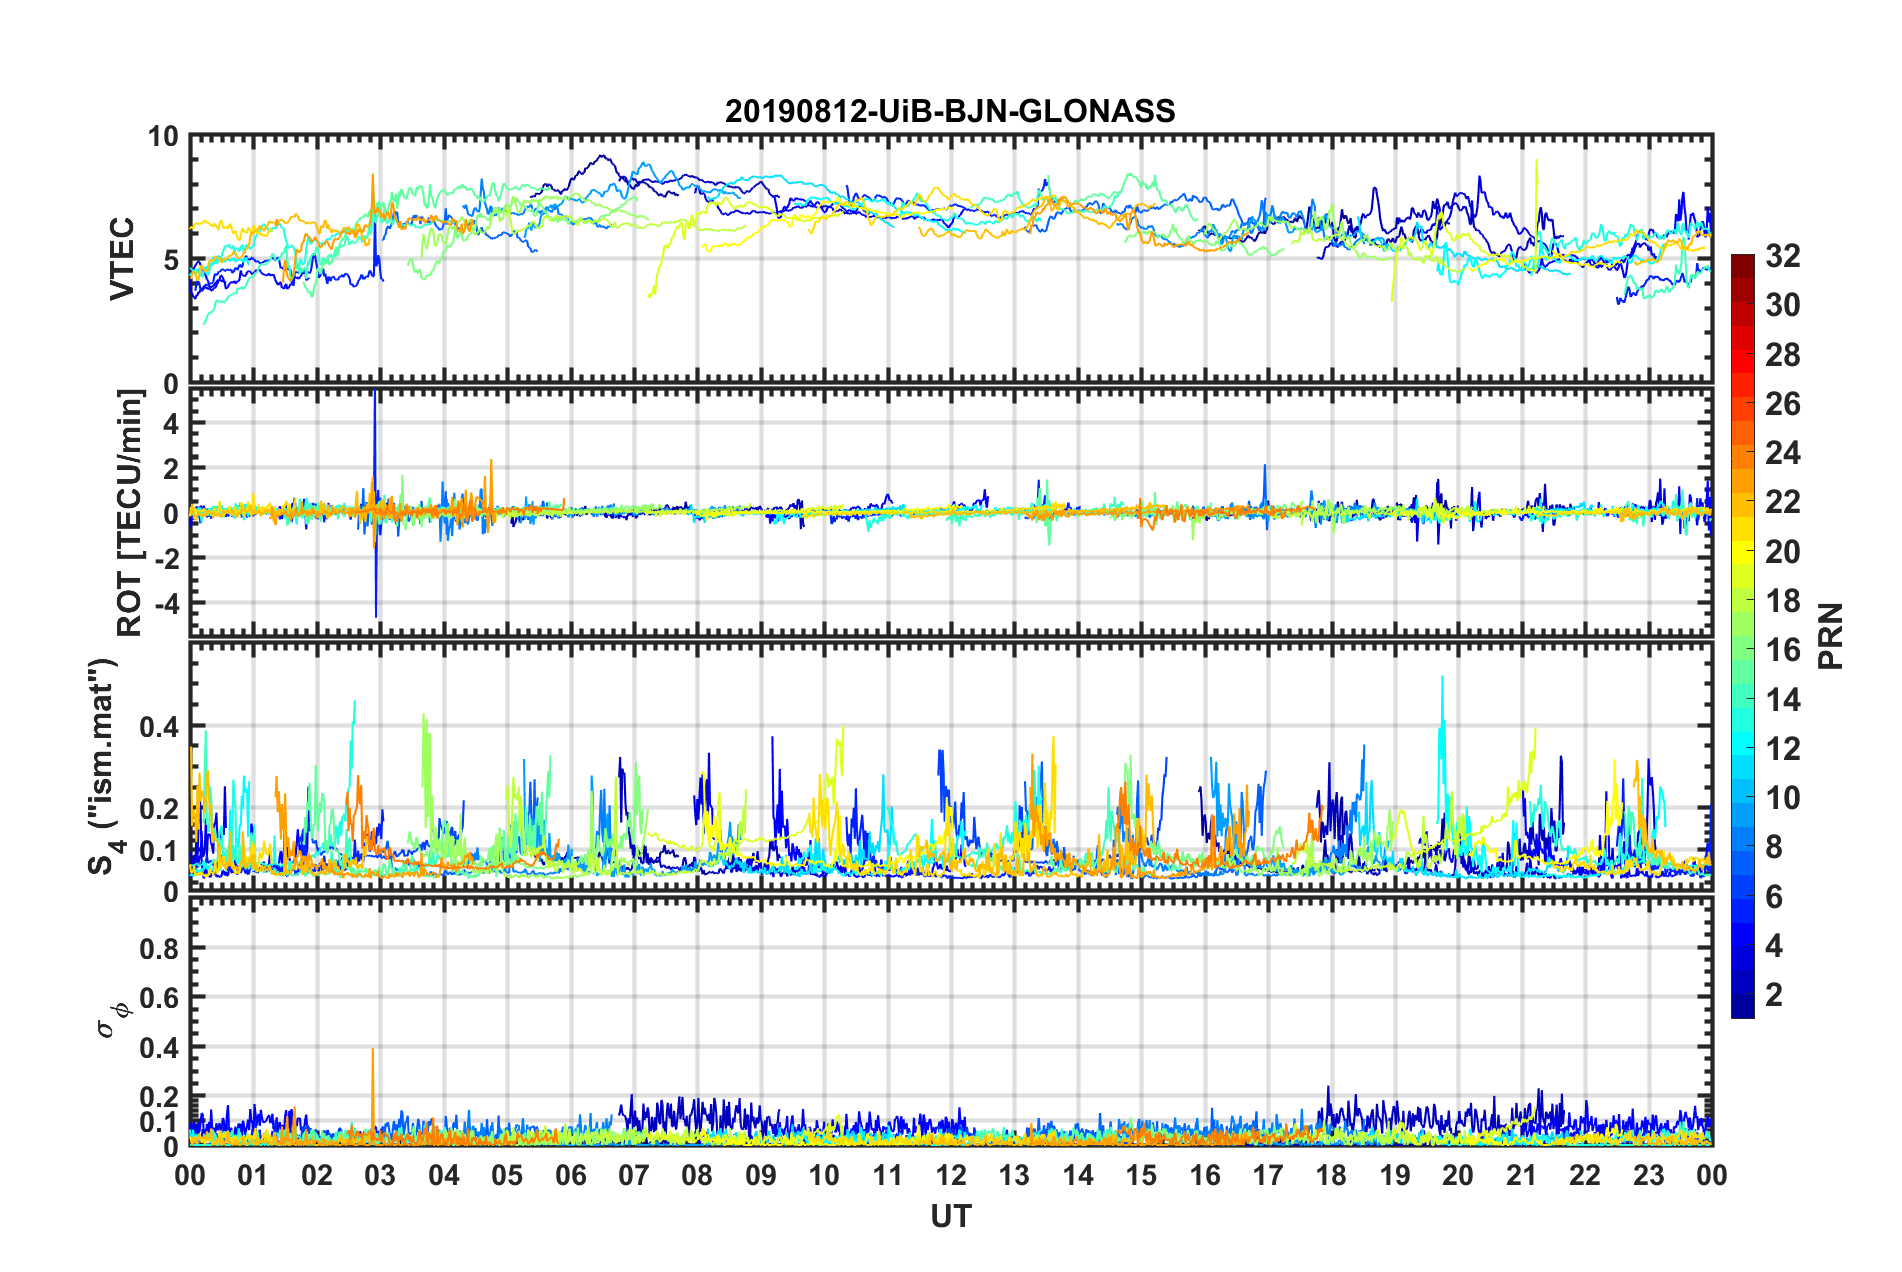
Task: Select the ROT [TECU/min] axis label
Action: pyautogui.click(x=130, y=512)
